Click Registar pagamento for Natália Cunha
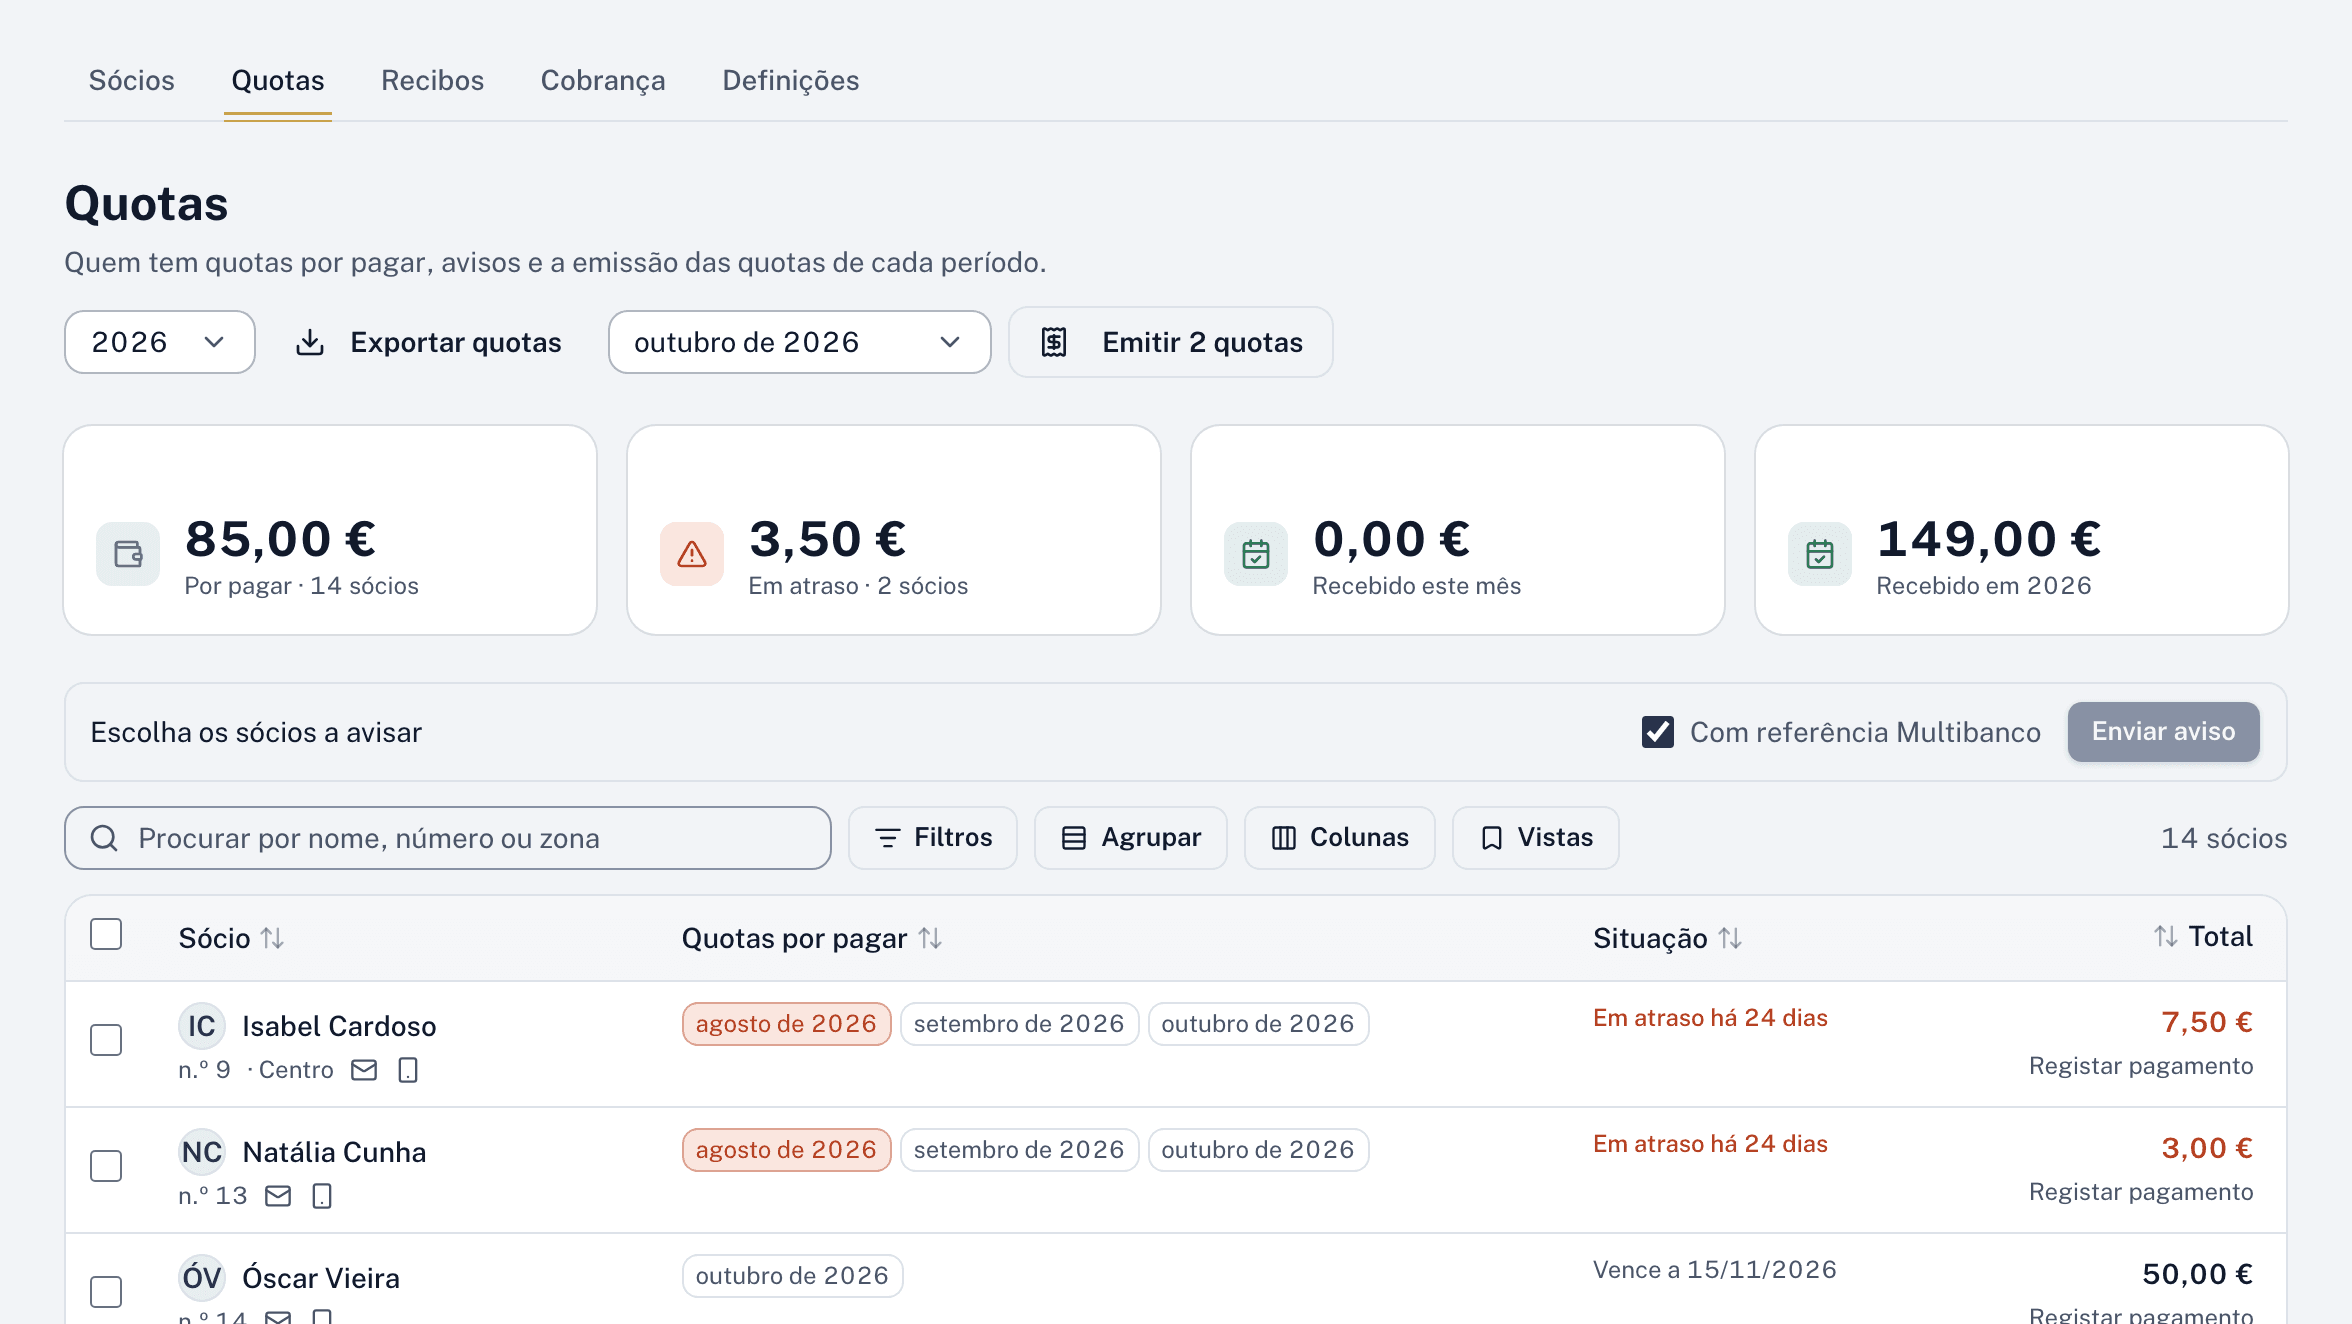Image resolution: width=2352 pixels, height=1324 pixels. 2141,1192
